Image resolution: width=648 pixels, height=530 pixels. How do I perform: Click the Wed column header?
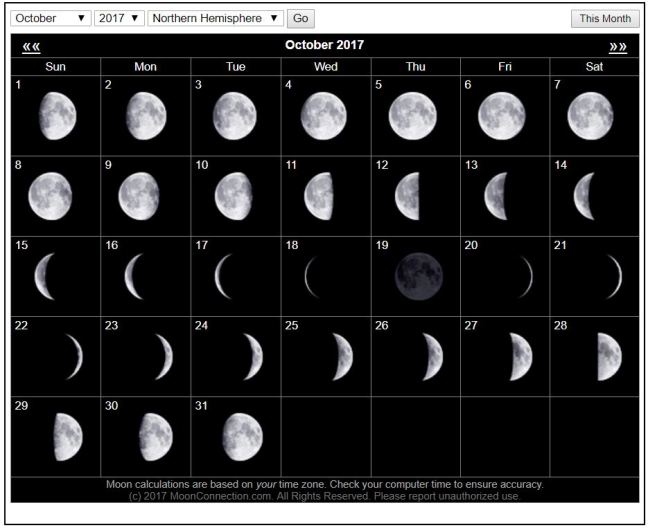tap(325, 66)
